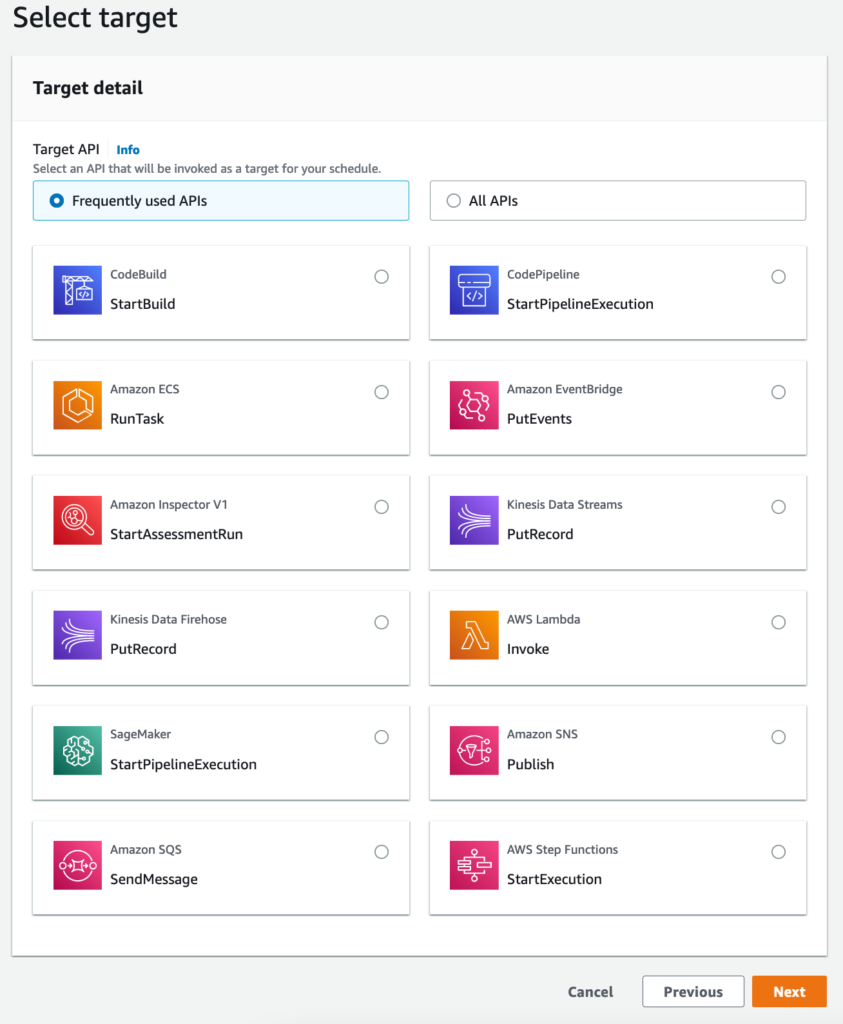Click the CodeBuild StartBuild icon
This screenshot has width=843, height=1024.
click(x=77, y=290)
